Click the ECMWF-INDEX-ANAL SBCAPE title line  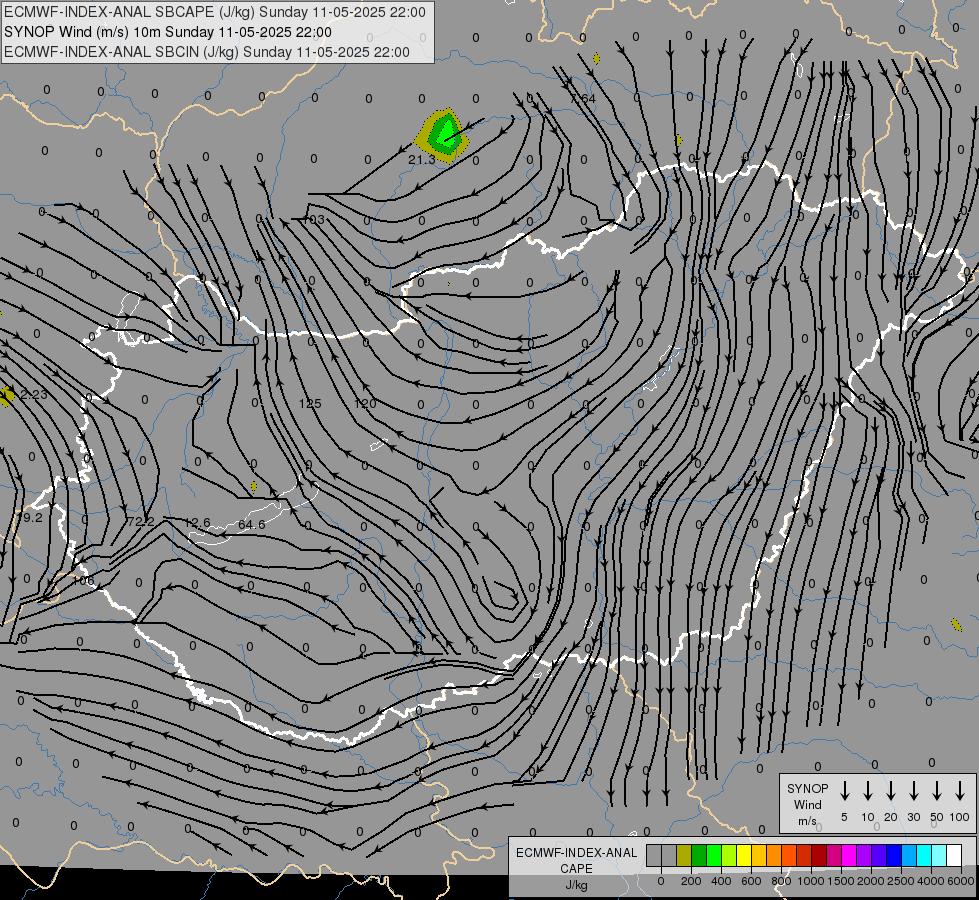(215, 12)
